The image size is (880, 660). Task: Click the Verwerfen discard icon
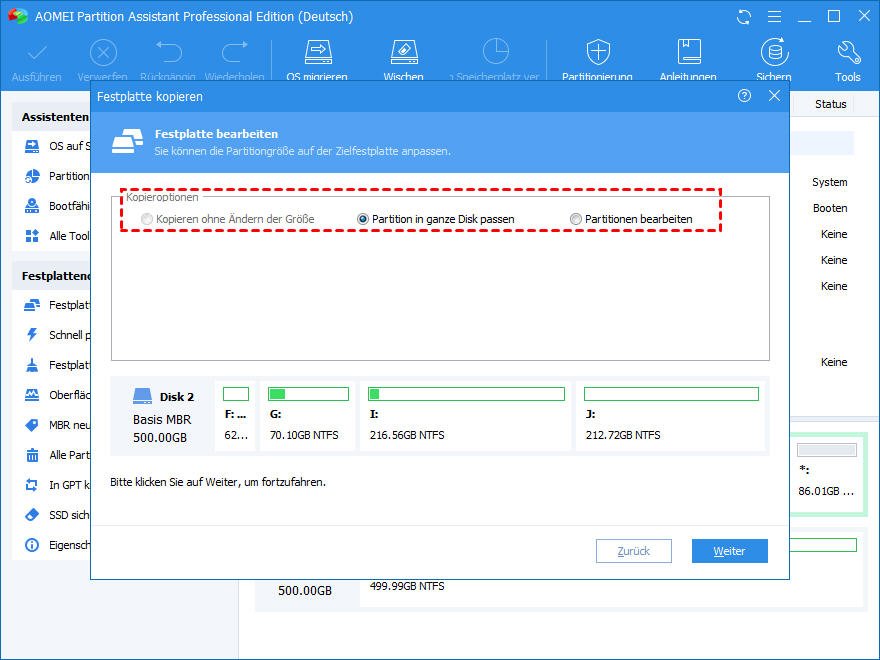click(x=103, y=54)
